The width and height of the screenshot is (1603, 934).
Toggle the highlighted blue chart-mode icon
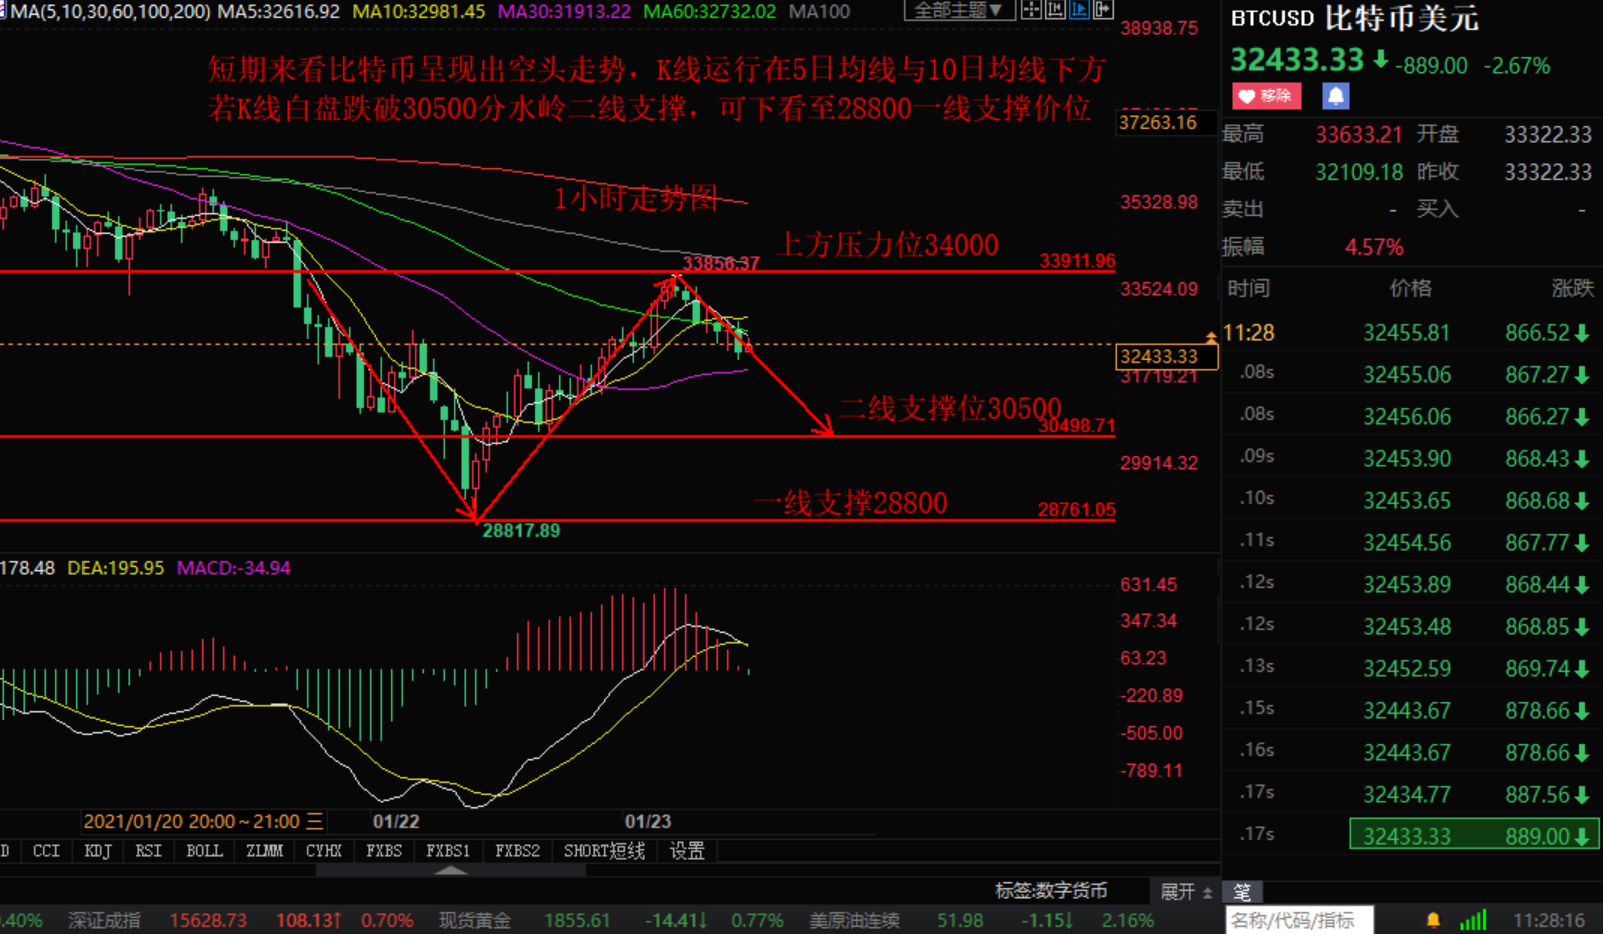tap(1079, 10)
